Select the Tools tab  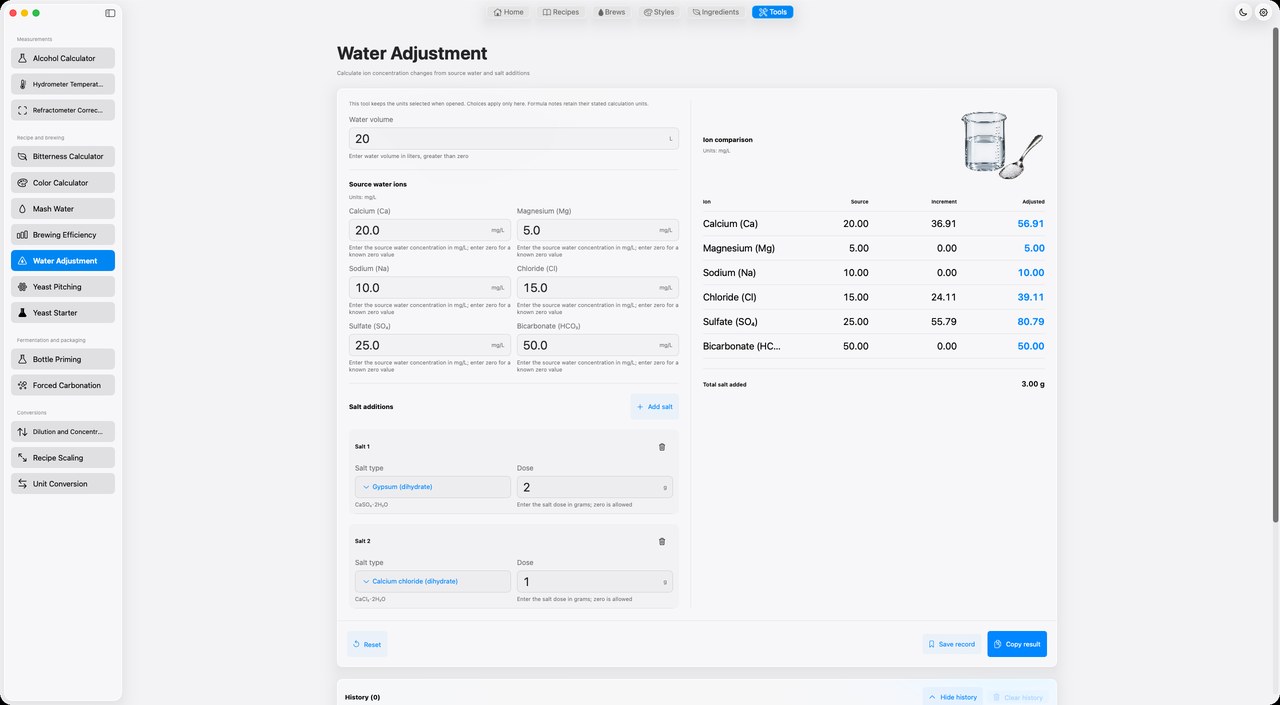pyautogui.click(x=773, y=12)
